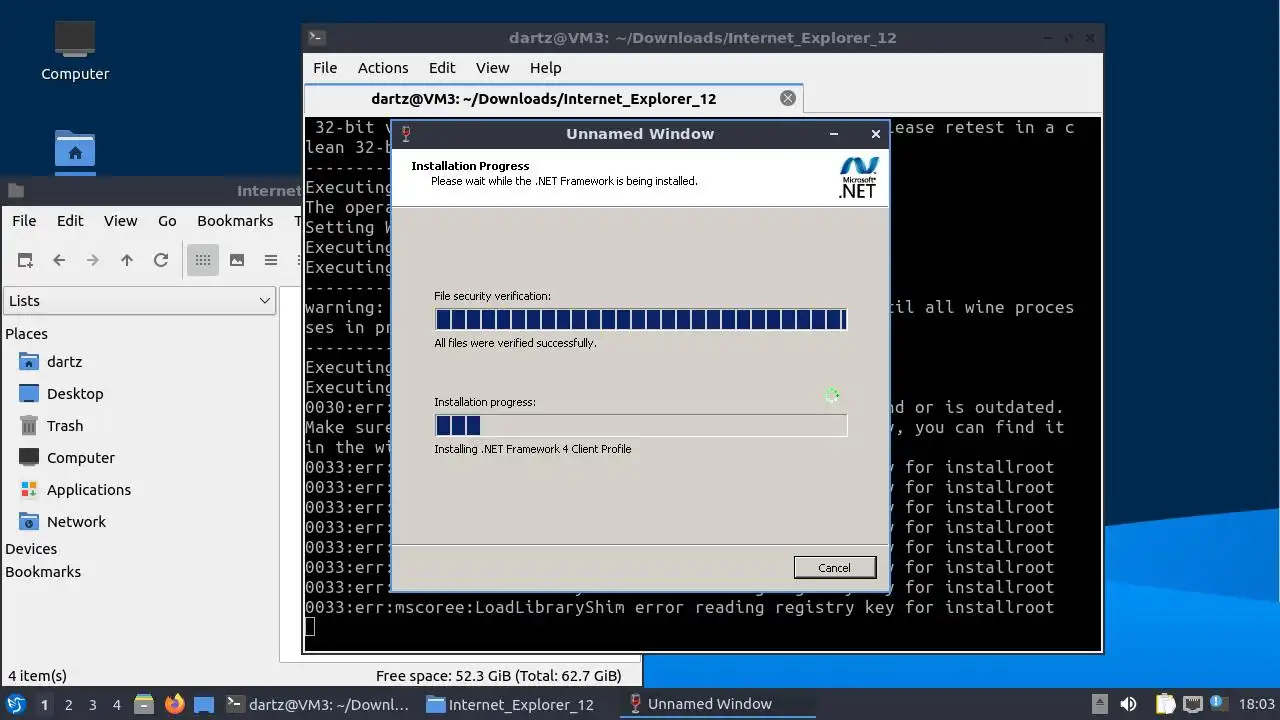Switch to workspace 3 on taskbar
The width and height of the screenshot is (1280, 720).
coord(92,704)
